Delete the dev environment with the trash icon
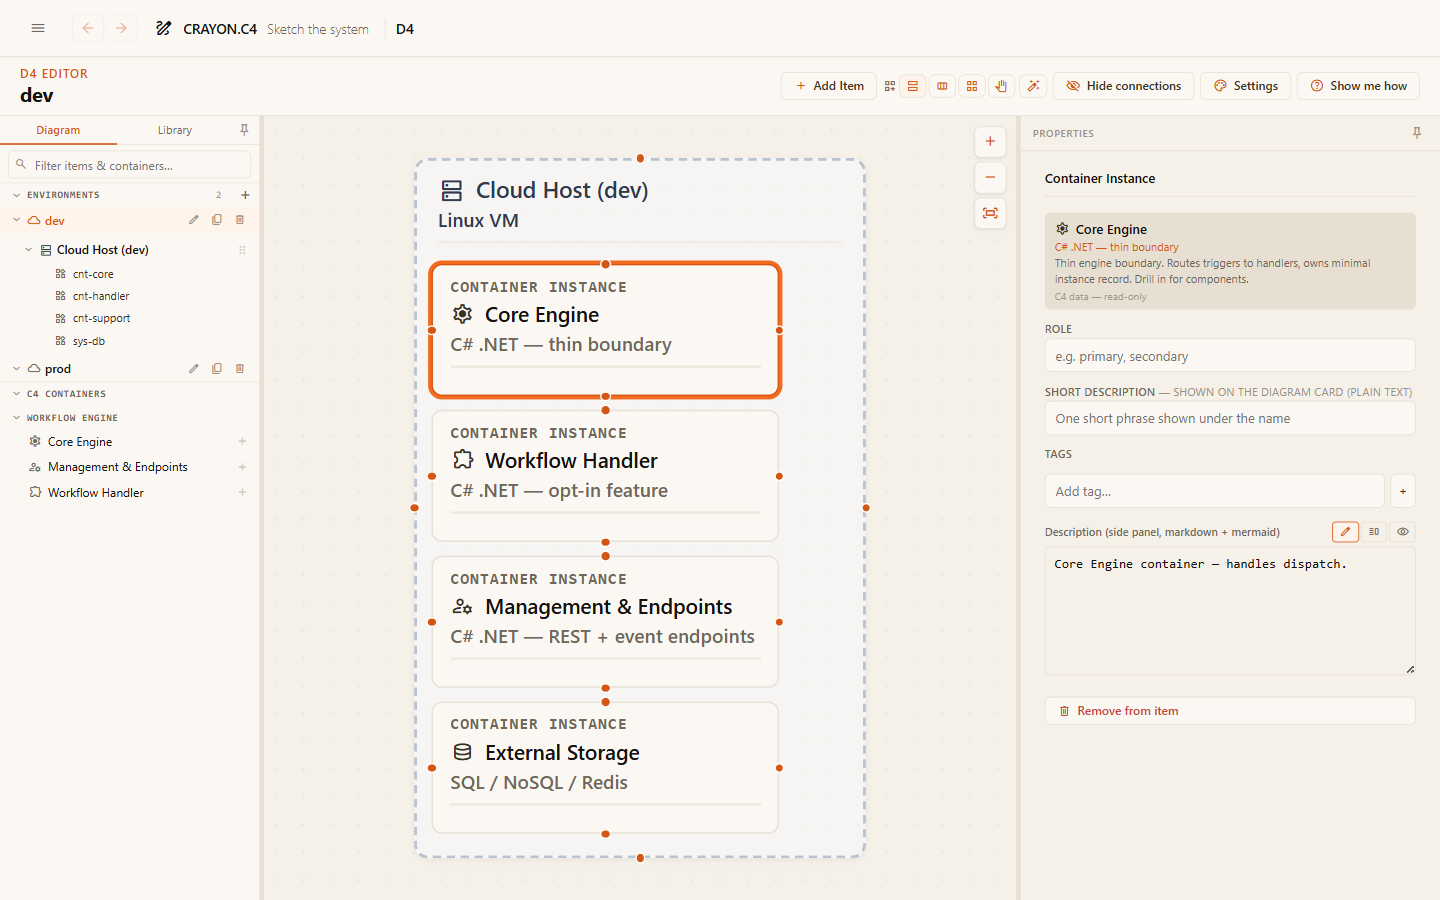Screen dimensions: 1440x900 pyautogui.click(x=240, y=220)
